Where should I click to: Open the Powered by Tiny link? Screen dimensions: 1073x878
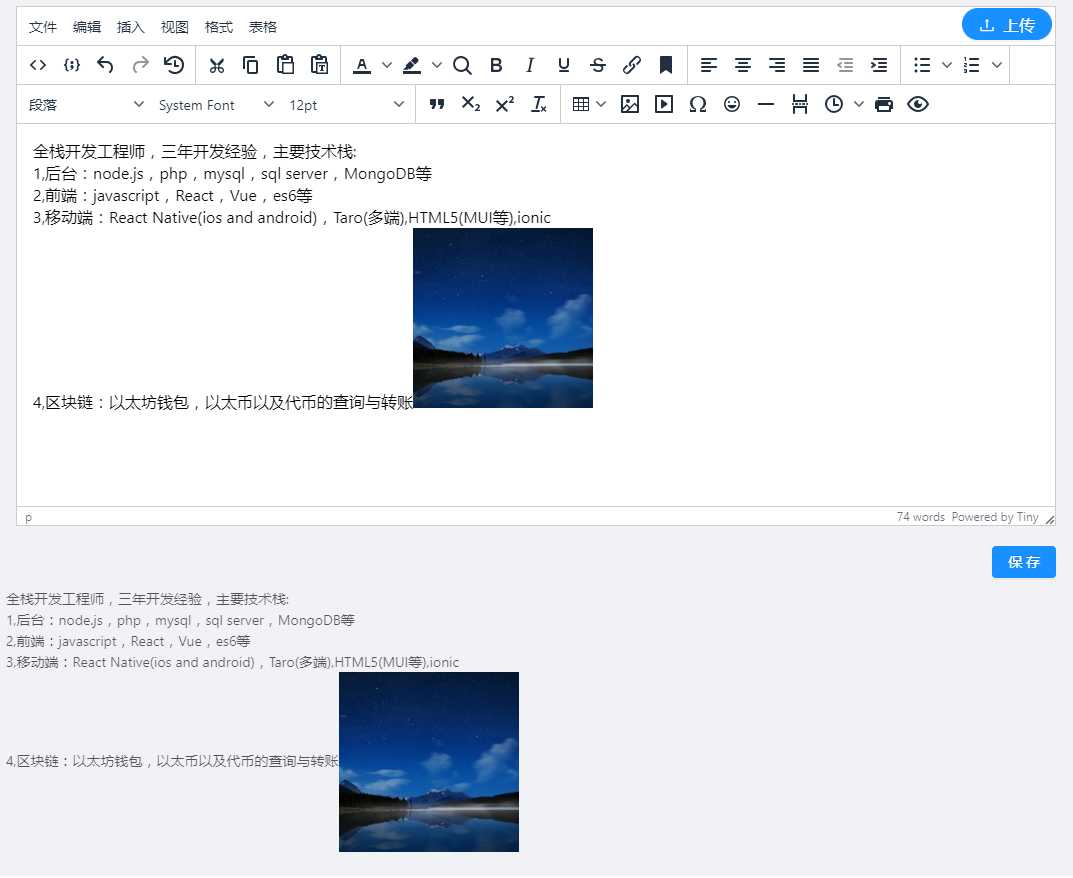(994, 517)
